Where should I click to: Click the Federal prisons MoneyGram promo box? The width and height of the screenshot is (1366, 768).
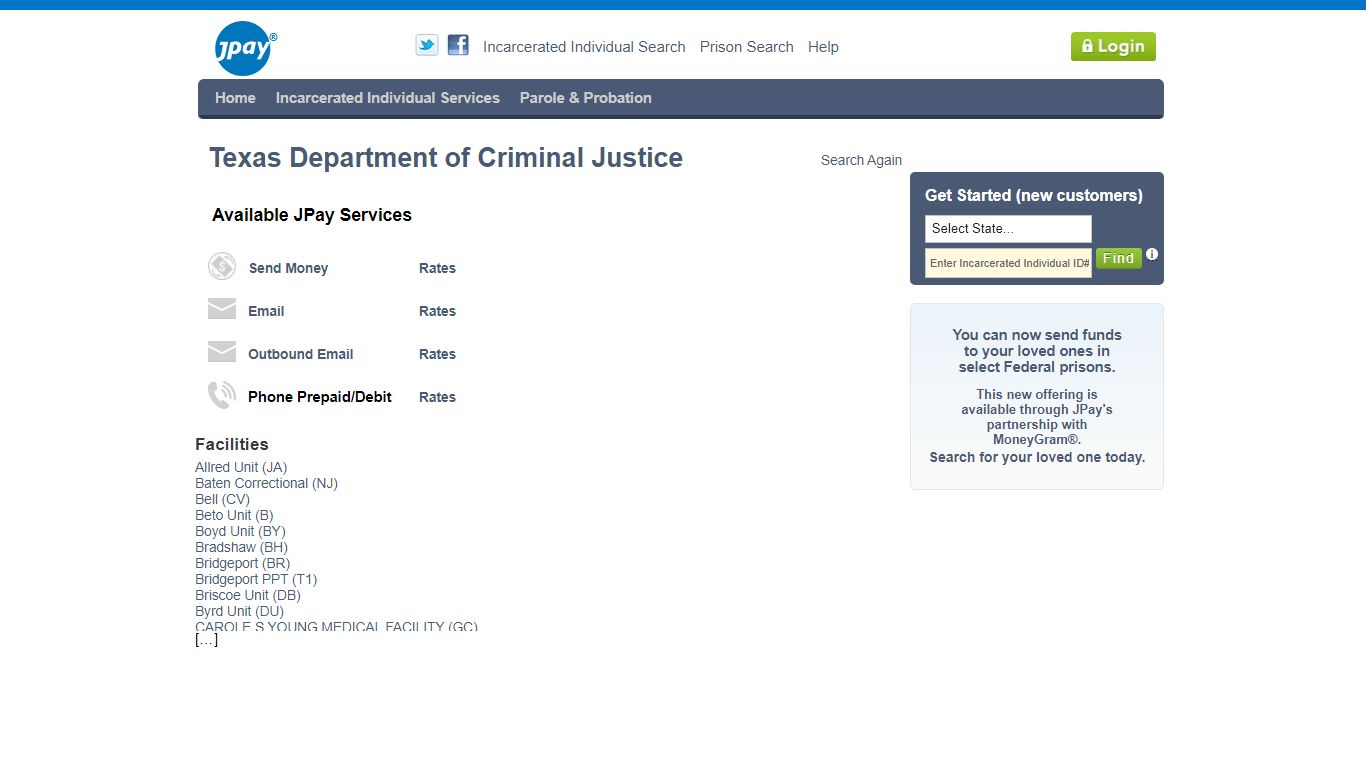pos(1037,397)
